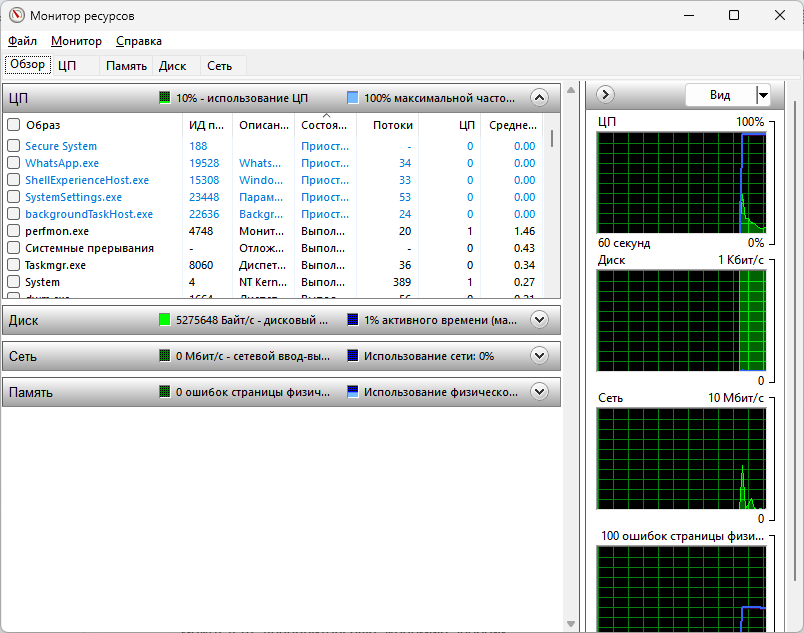Open the Файл menu
This screenshot has width=804, height=633.
pyautogui.click(x=22, y=41)
